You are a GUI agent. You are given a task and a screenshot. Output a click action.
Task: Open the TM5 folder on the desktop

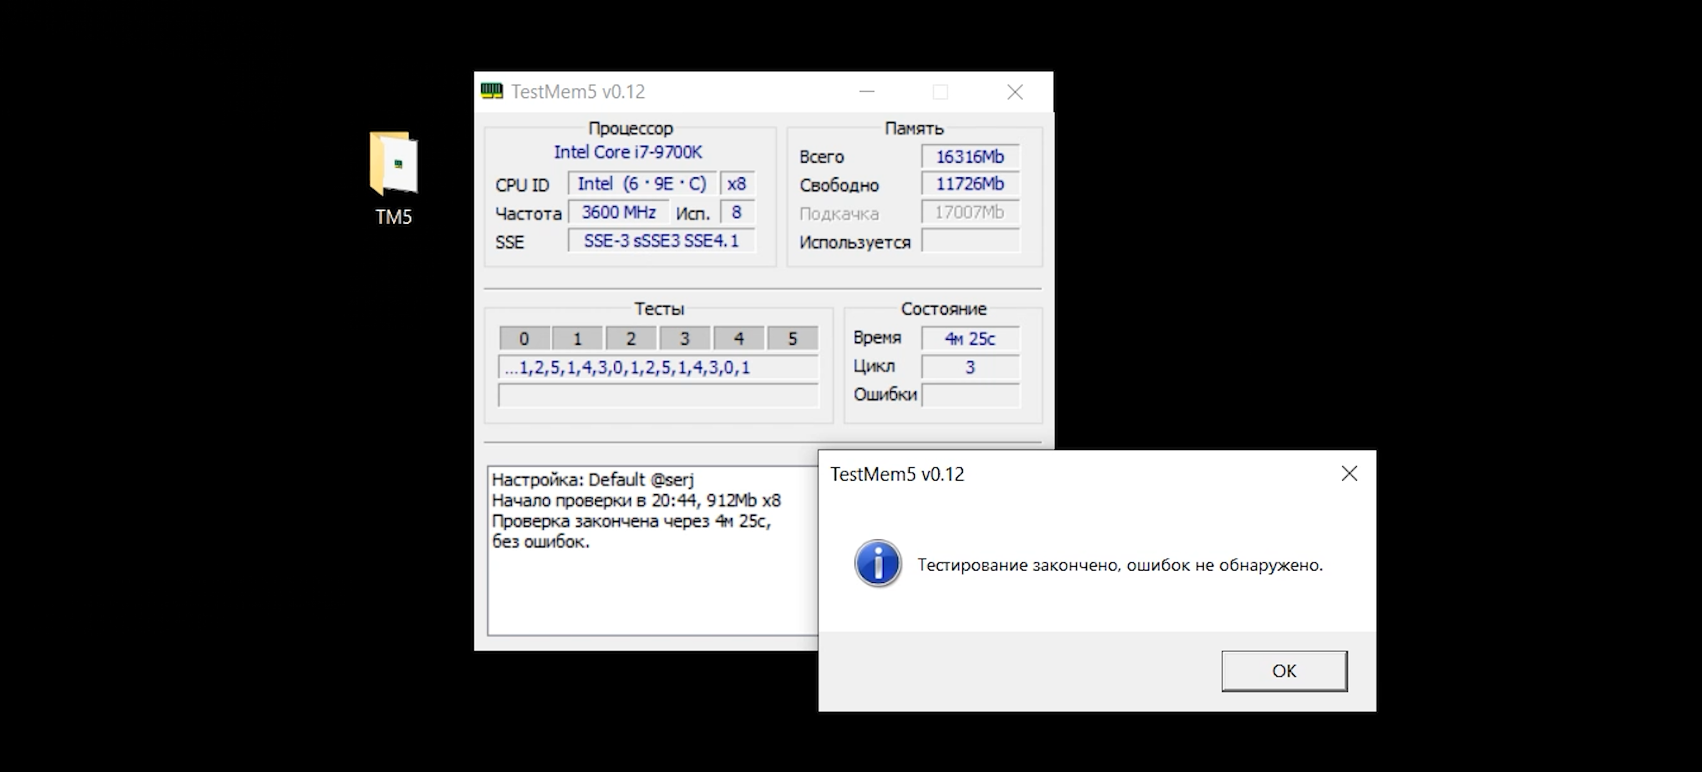tap(394, 163)
